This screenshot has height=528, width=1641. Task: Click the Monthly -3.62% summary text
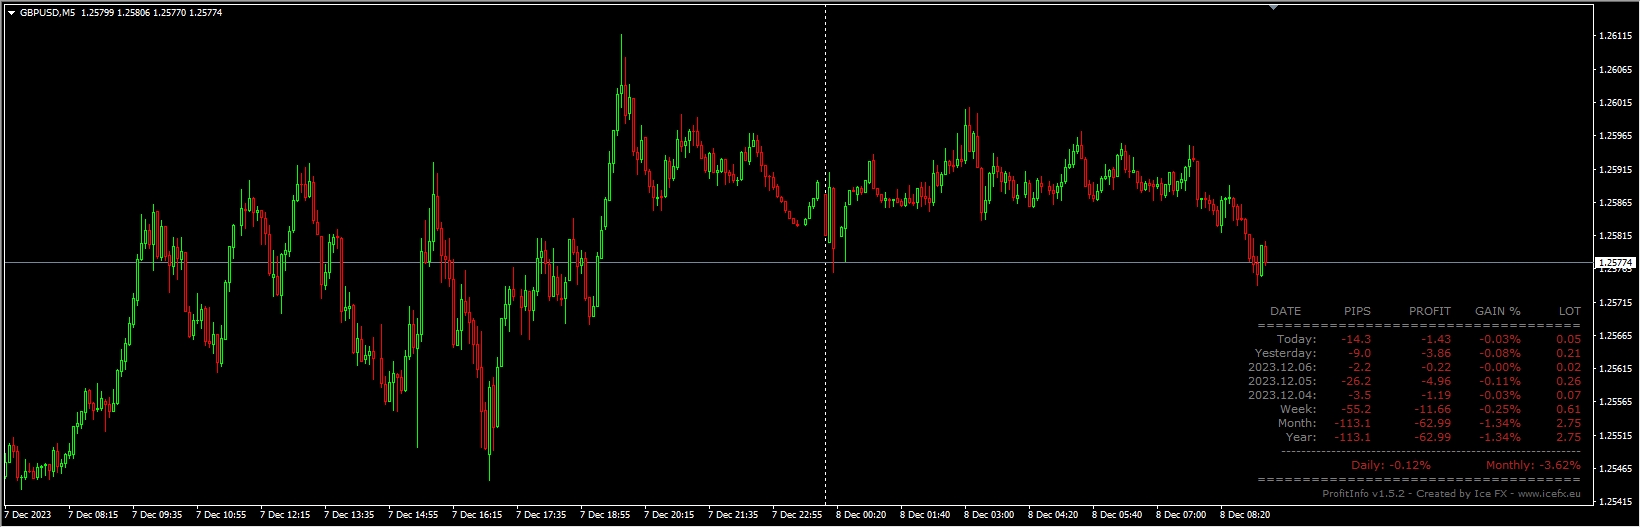1532,465
